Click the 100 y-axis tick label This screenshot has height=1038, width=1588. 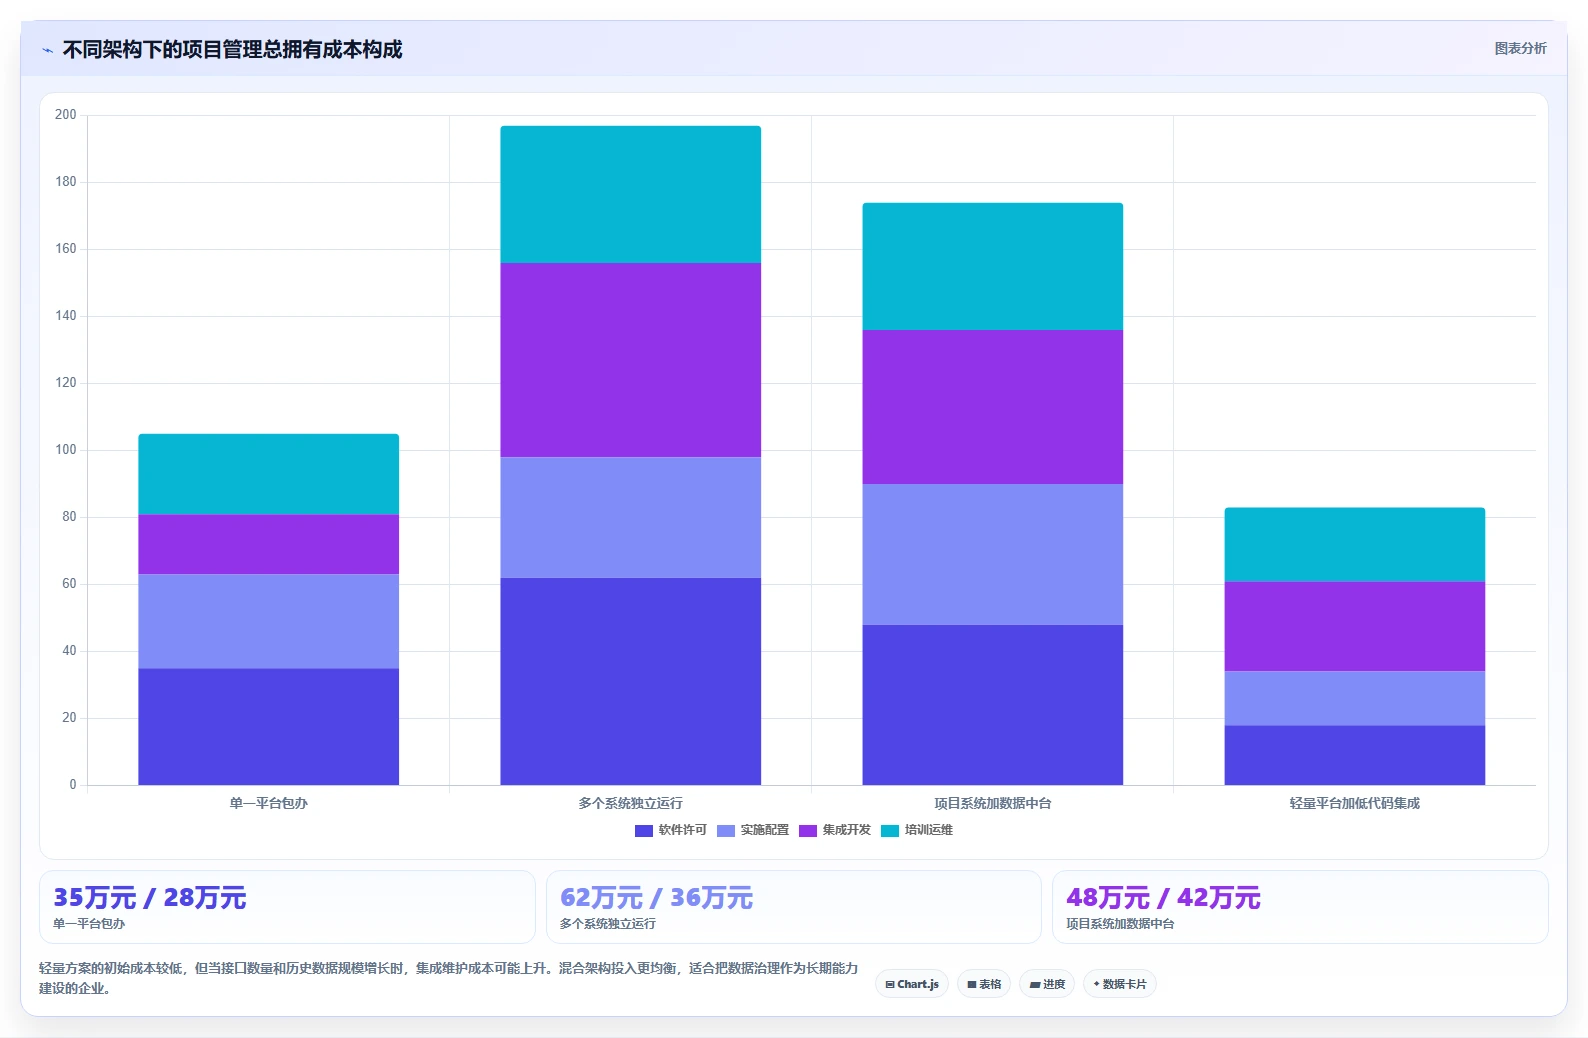pos(65,450)
